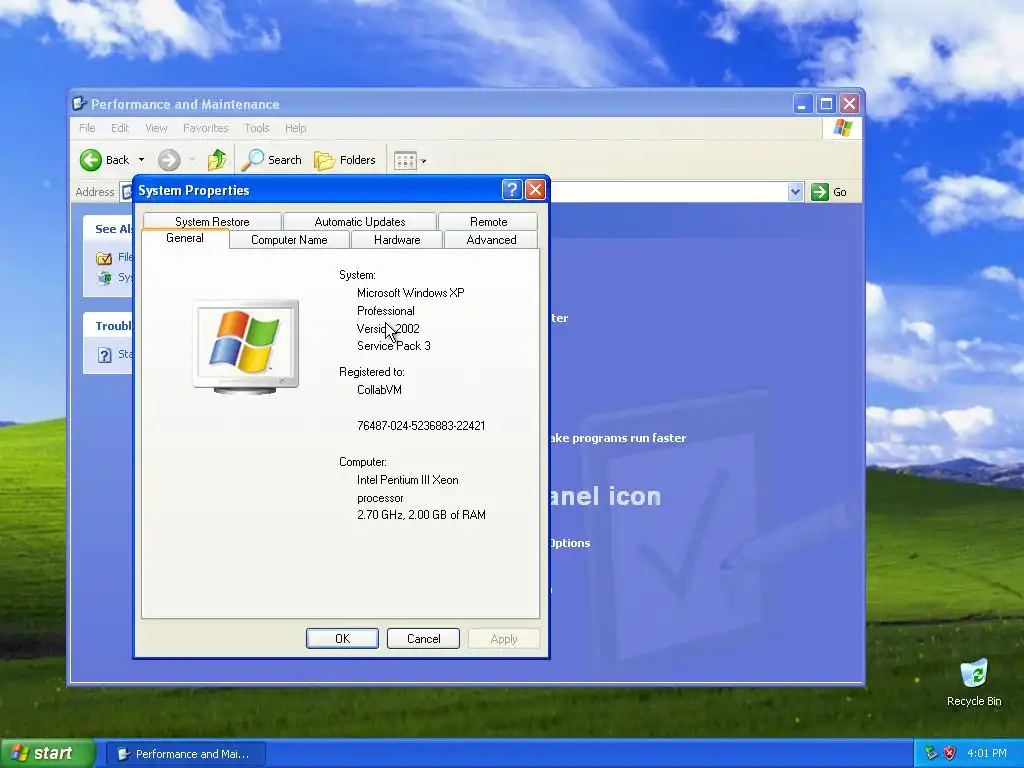Click the CollabVM registered name
Screen dimensions: 1024x768
pos(379,390)
